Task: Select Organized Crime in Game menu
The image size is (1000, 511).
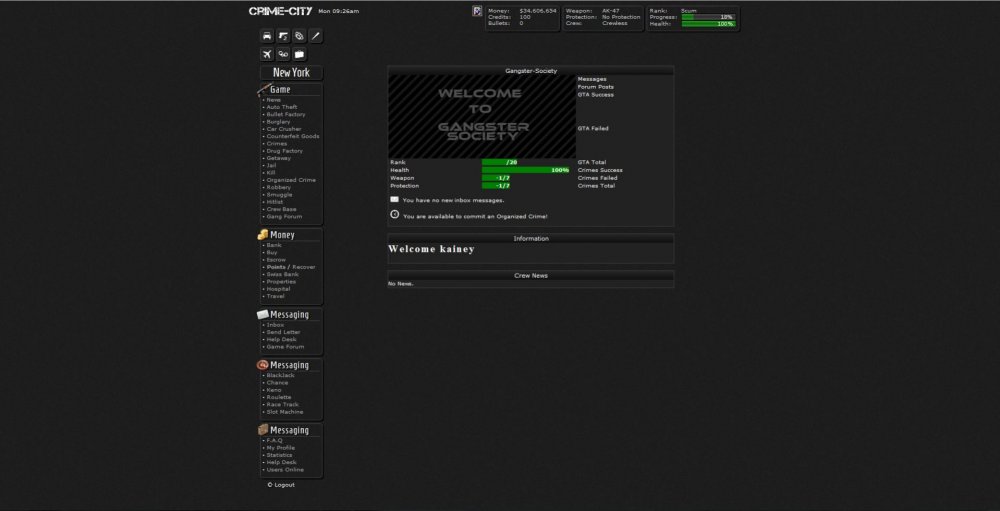Action: coord(291,180)
